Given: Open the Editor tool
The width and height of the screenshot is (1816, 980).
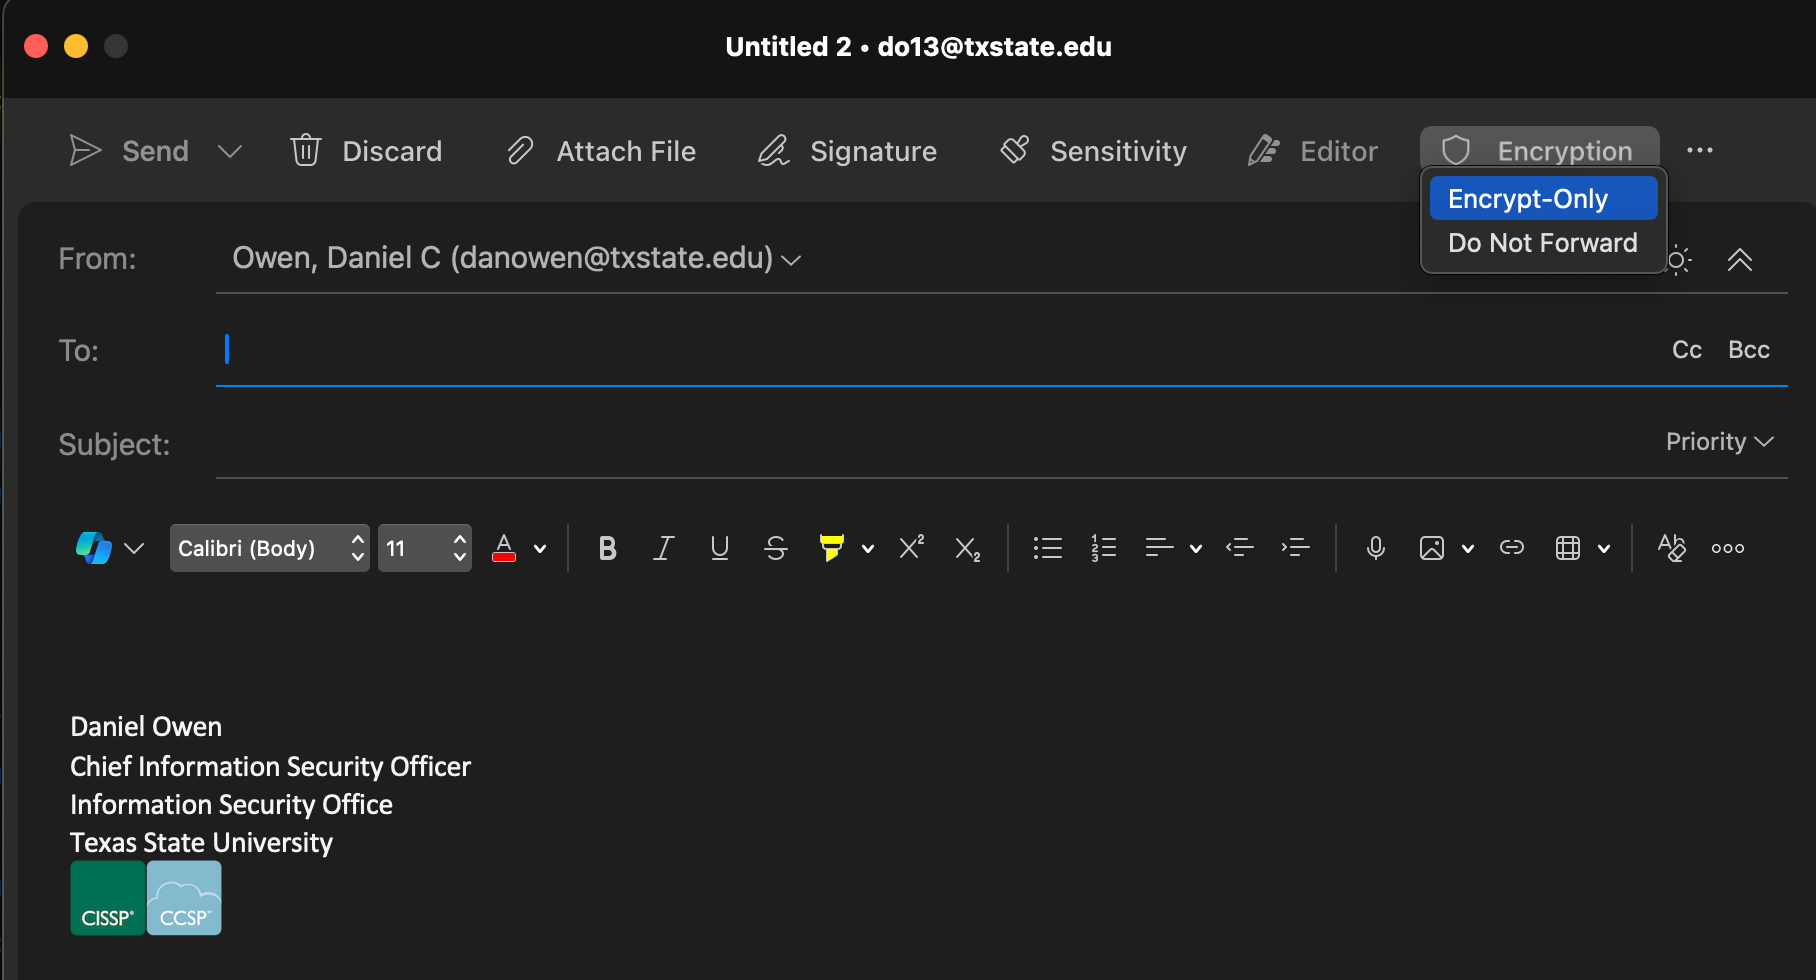Looking at the screenshot, I should 1313,150.
